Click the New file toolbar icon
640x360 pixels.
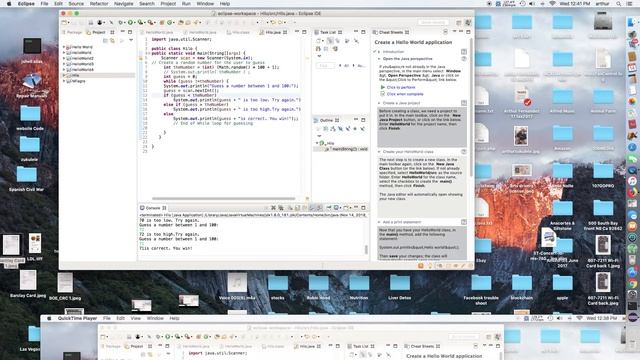[63, 22]
